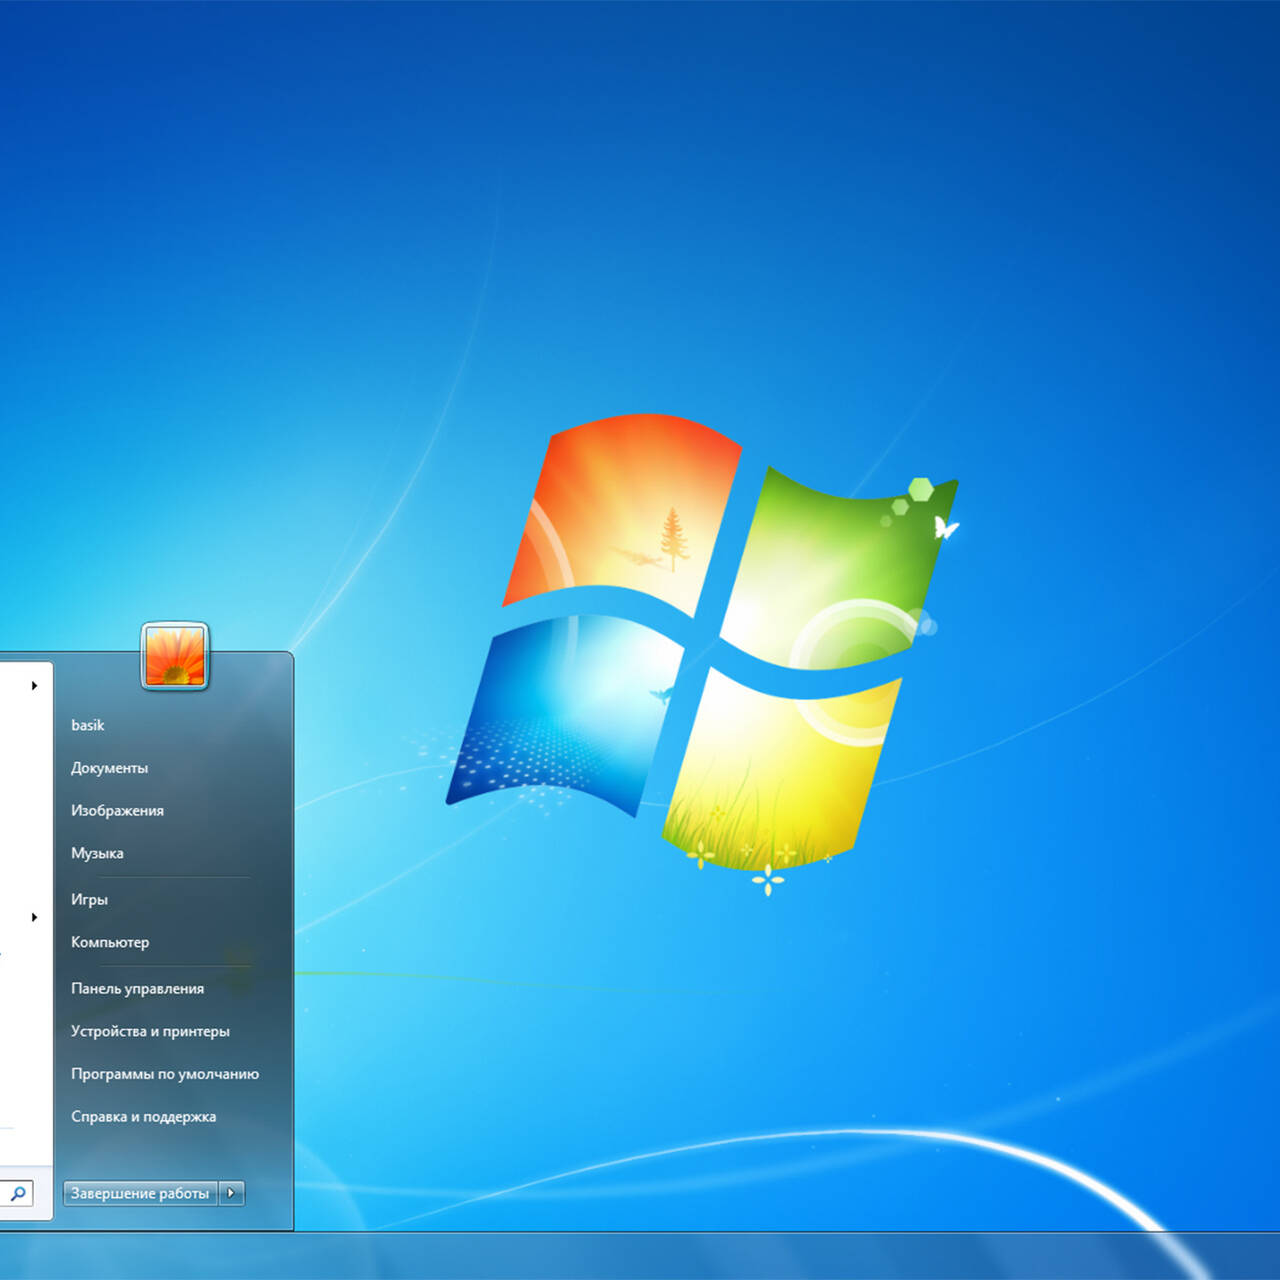1280x1280 pixels.
Task: Open Панель управления
Action: coord(138,988)
